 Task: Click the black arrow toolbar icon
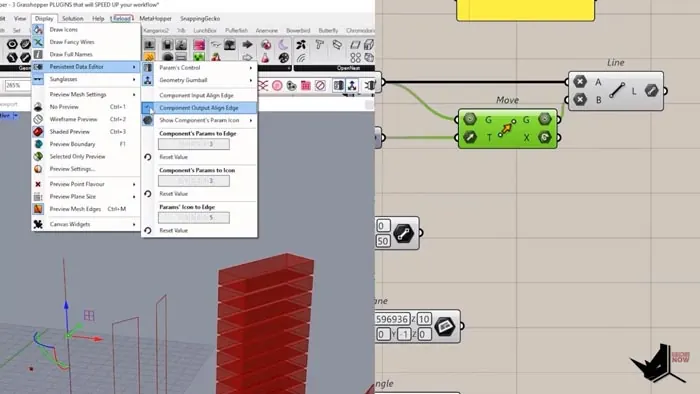point(247,45)
